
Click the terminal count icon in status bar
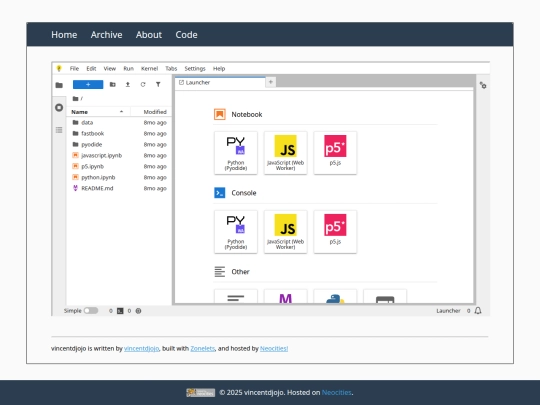pyautogui.click(x=120, y=311)
